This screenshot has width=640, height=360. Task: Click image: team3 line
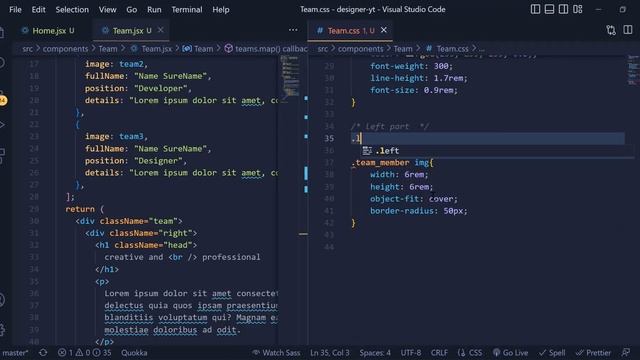116,137
